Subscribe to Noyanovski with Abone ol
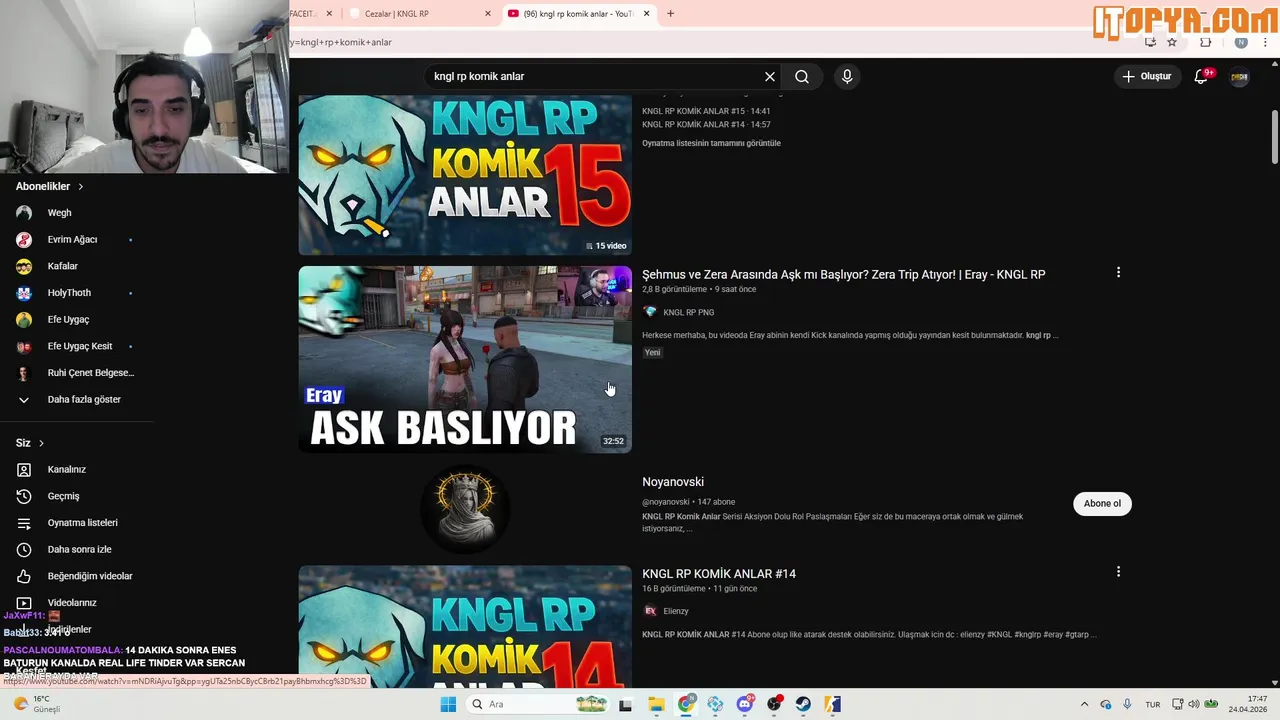 (x=1102, y=503)
